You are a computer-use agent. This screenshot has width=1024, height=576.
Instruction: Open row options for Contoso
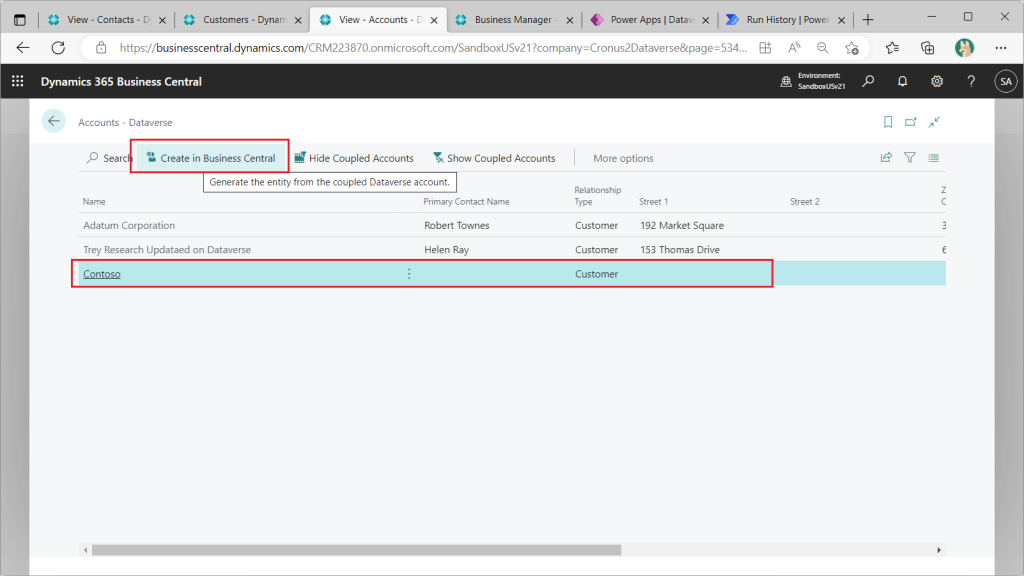(409, 274)
